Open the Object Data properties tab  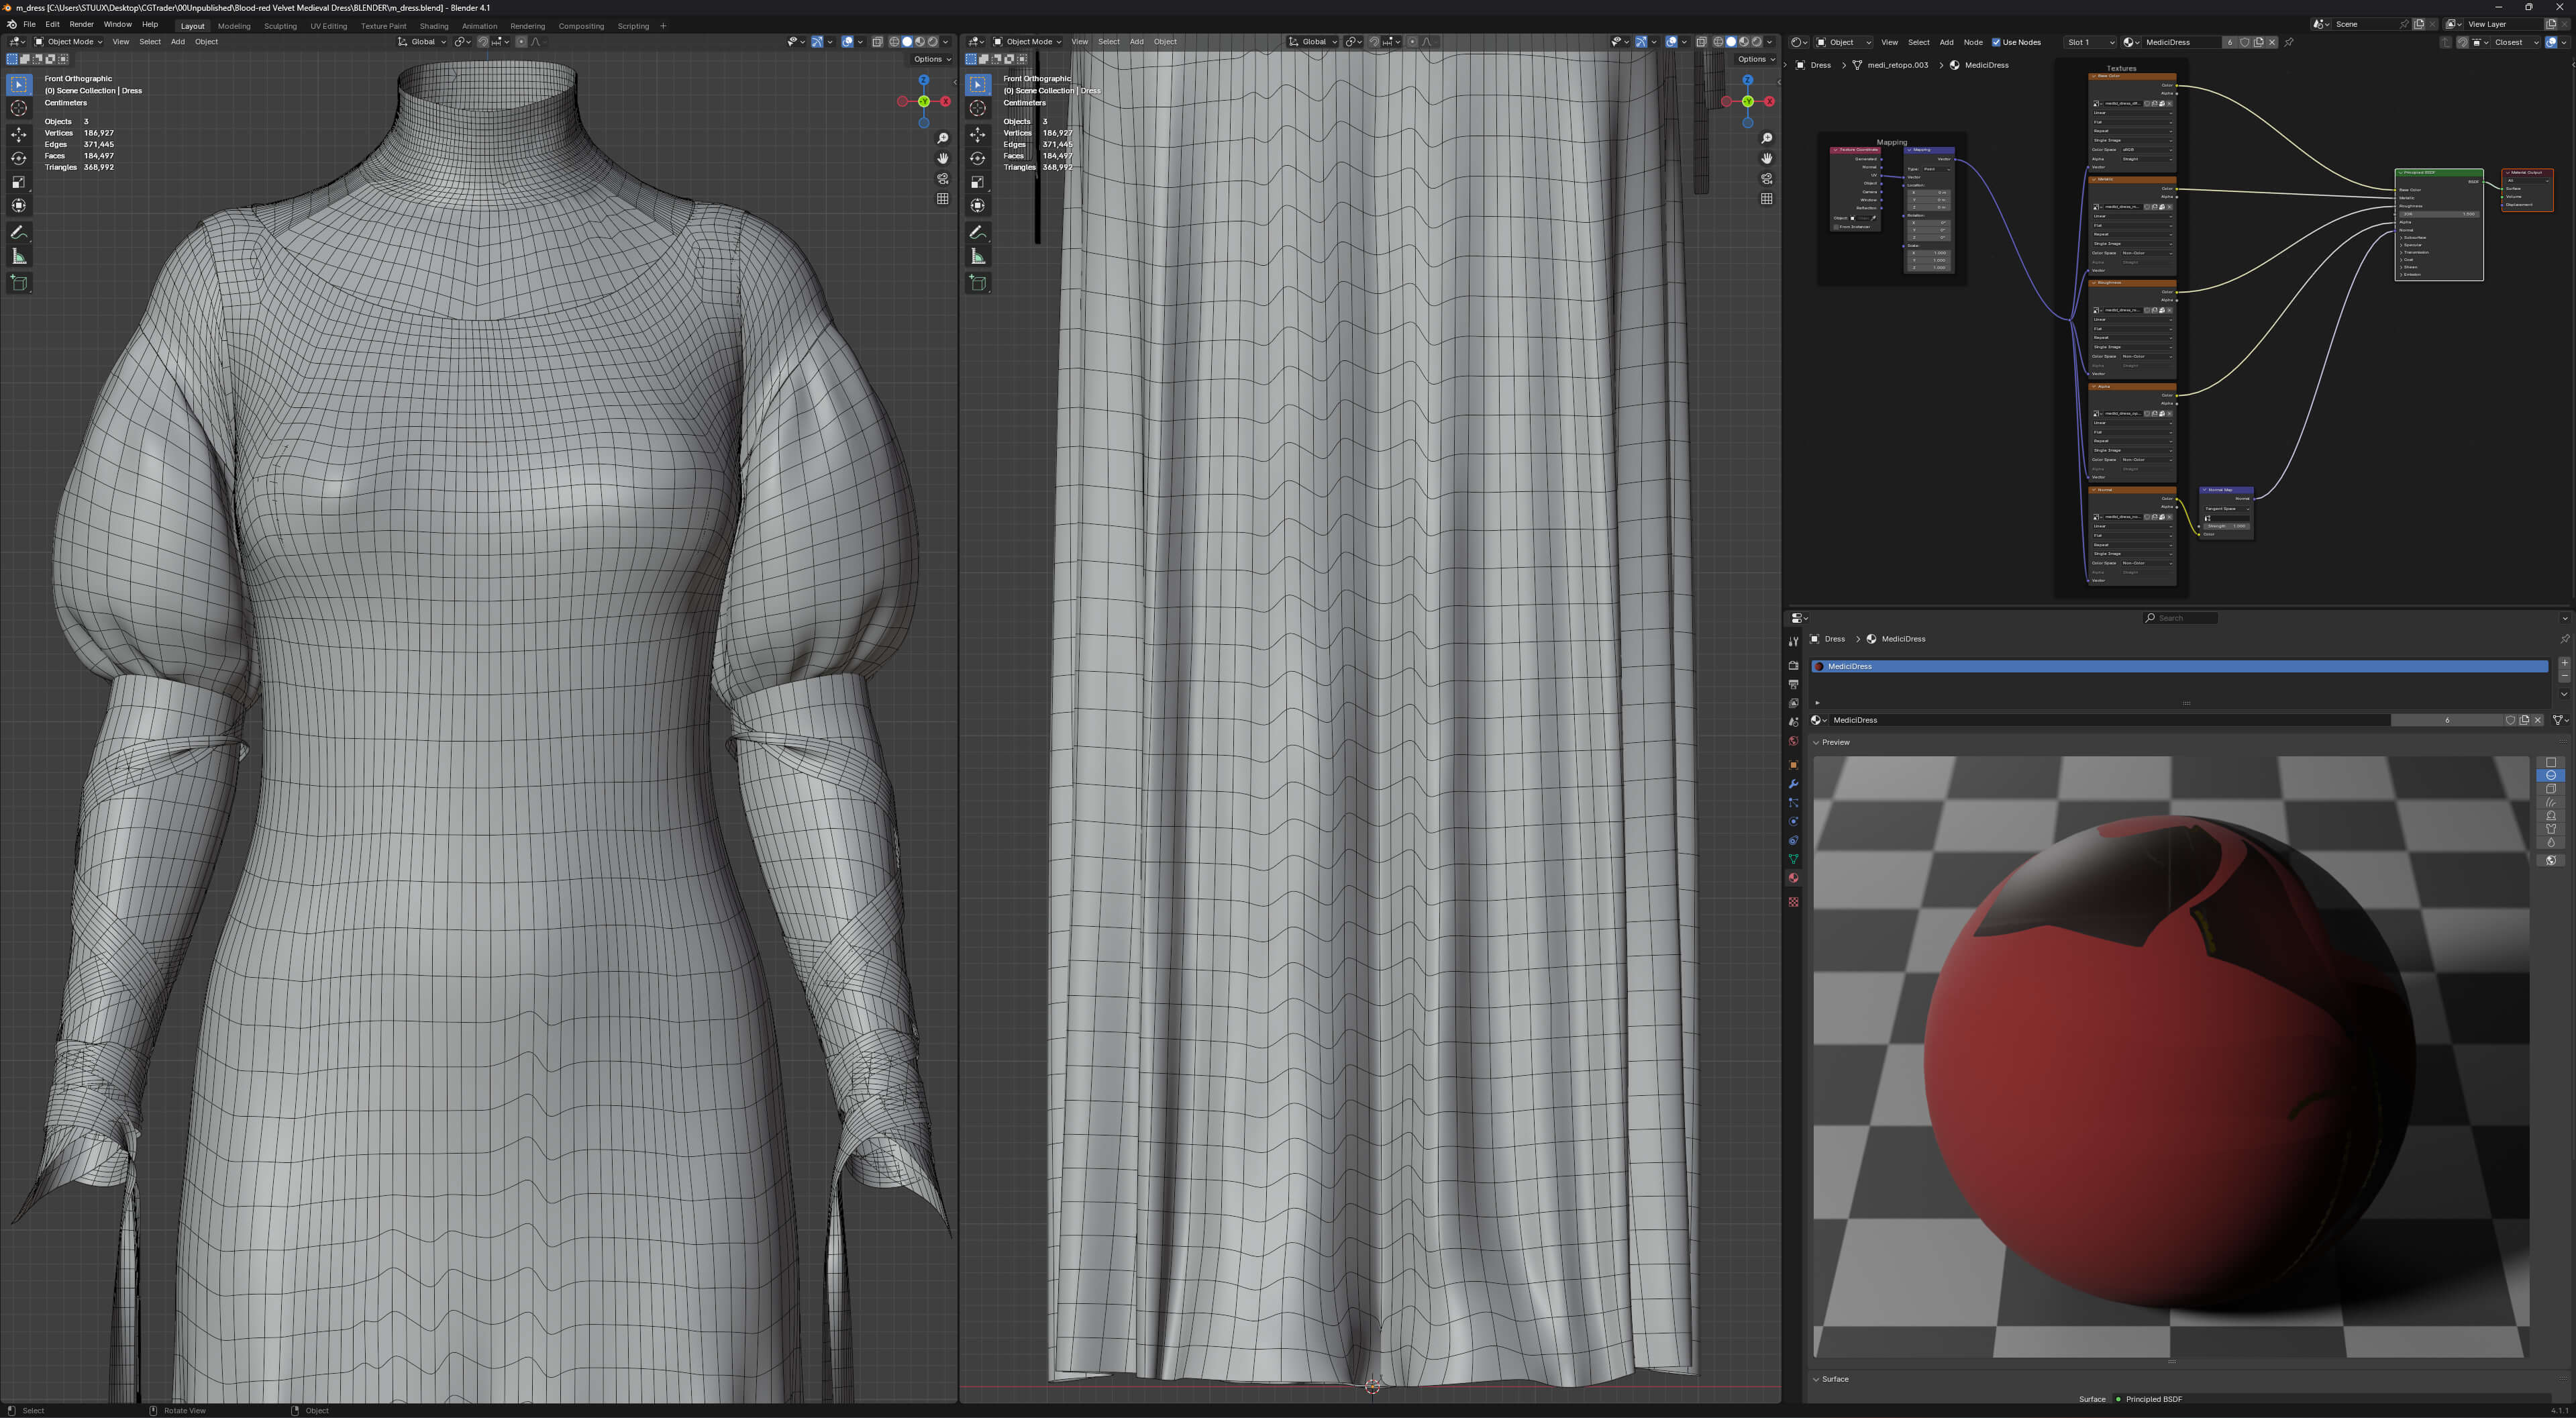click(x=1793, y=859)
